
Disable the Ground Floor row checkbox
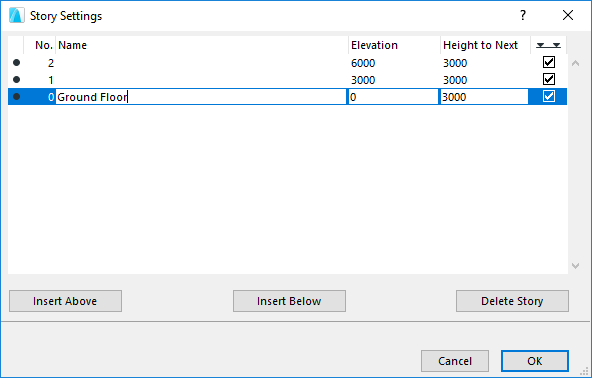(x=549, y=96)
